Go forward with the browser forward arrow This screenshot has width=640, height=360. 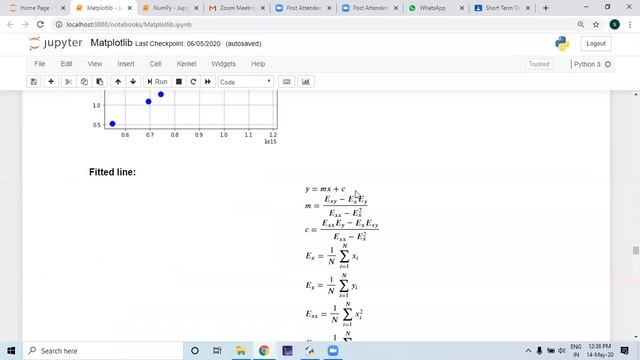click(25, 24)
